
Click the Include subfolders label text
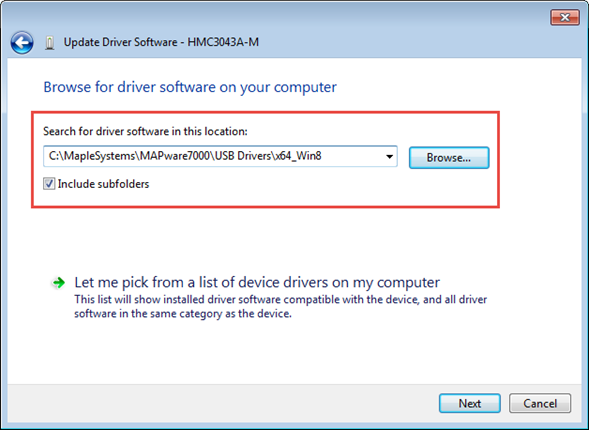click(x=103, y=184)
